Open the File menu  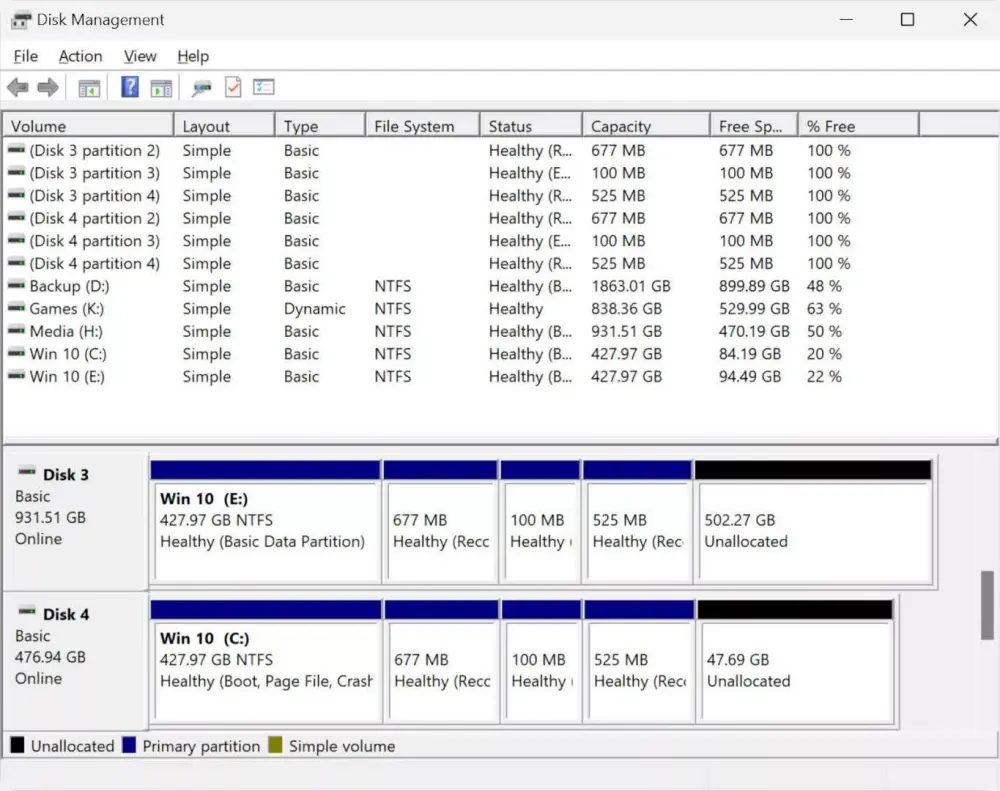click(x=26, y=56)
